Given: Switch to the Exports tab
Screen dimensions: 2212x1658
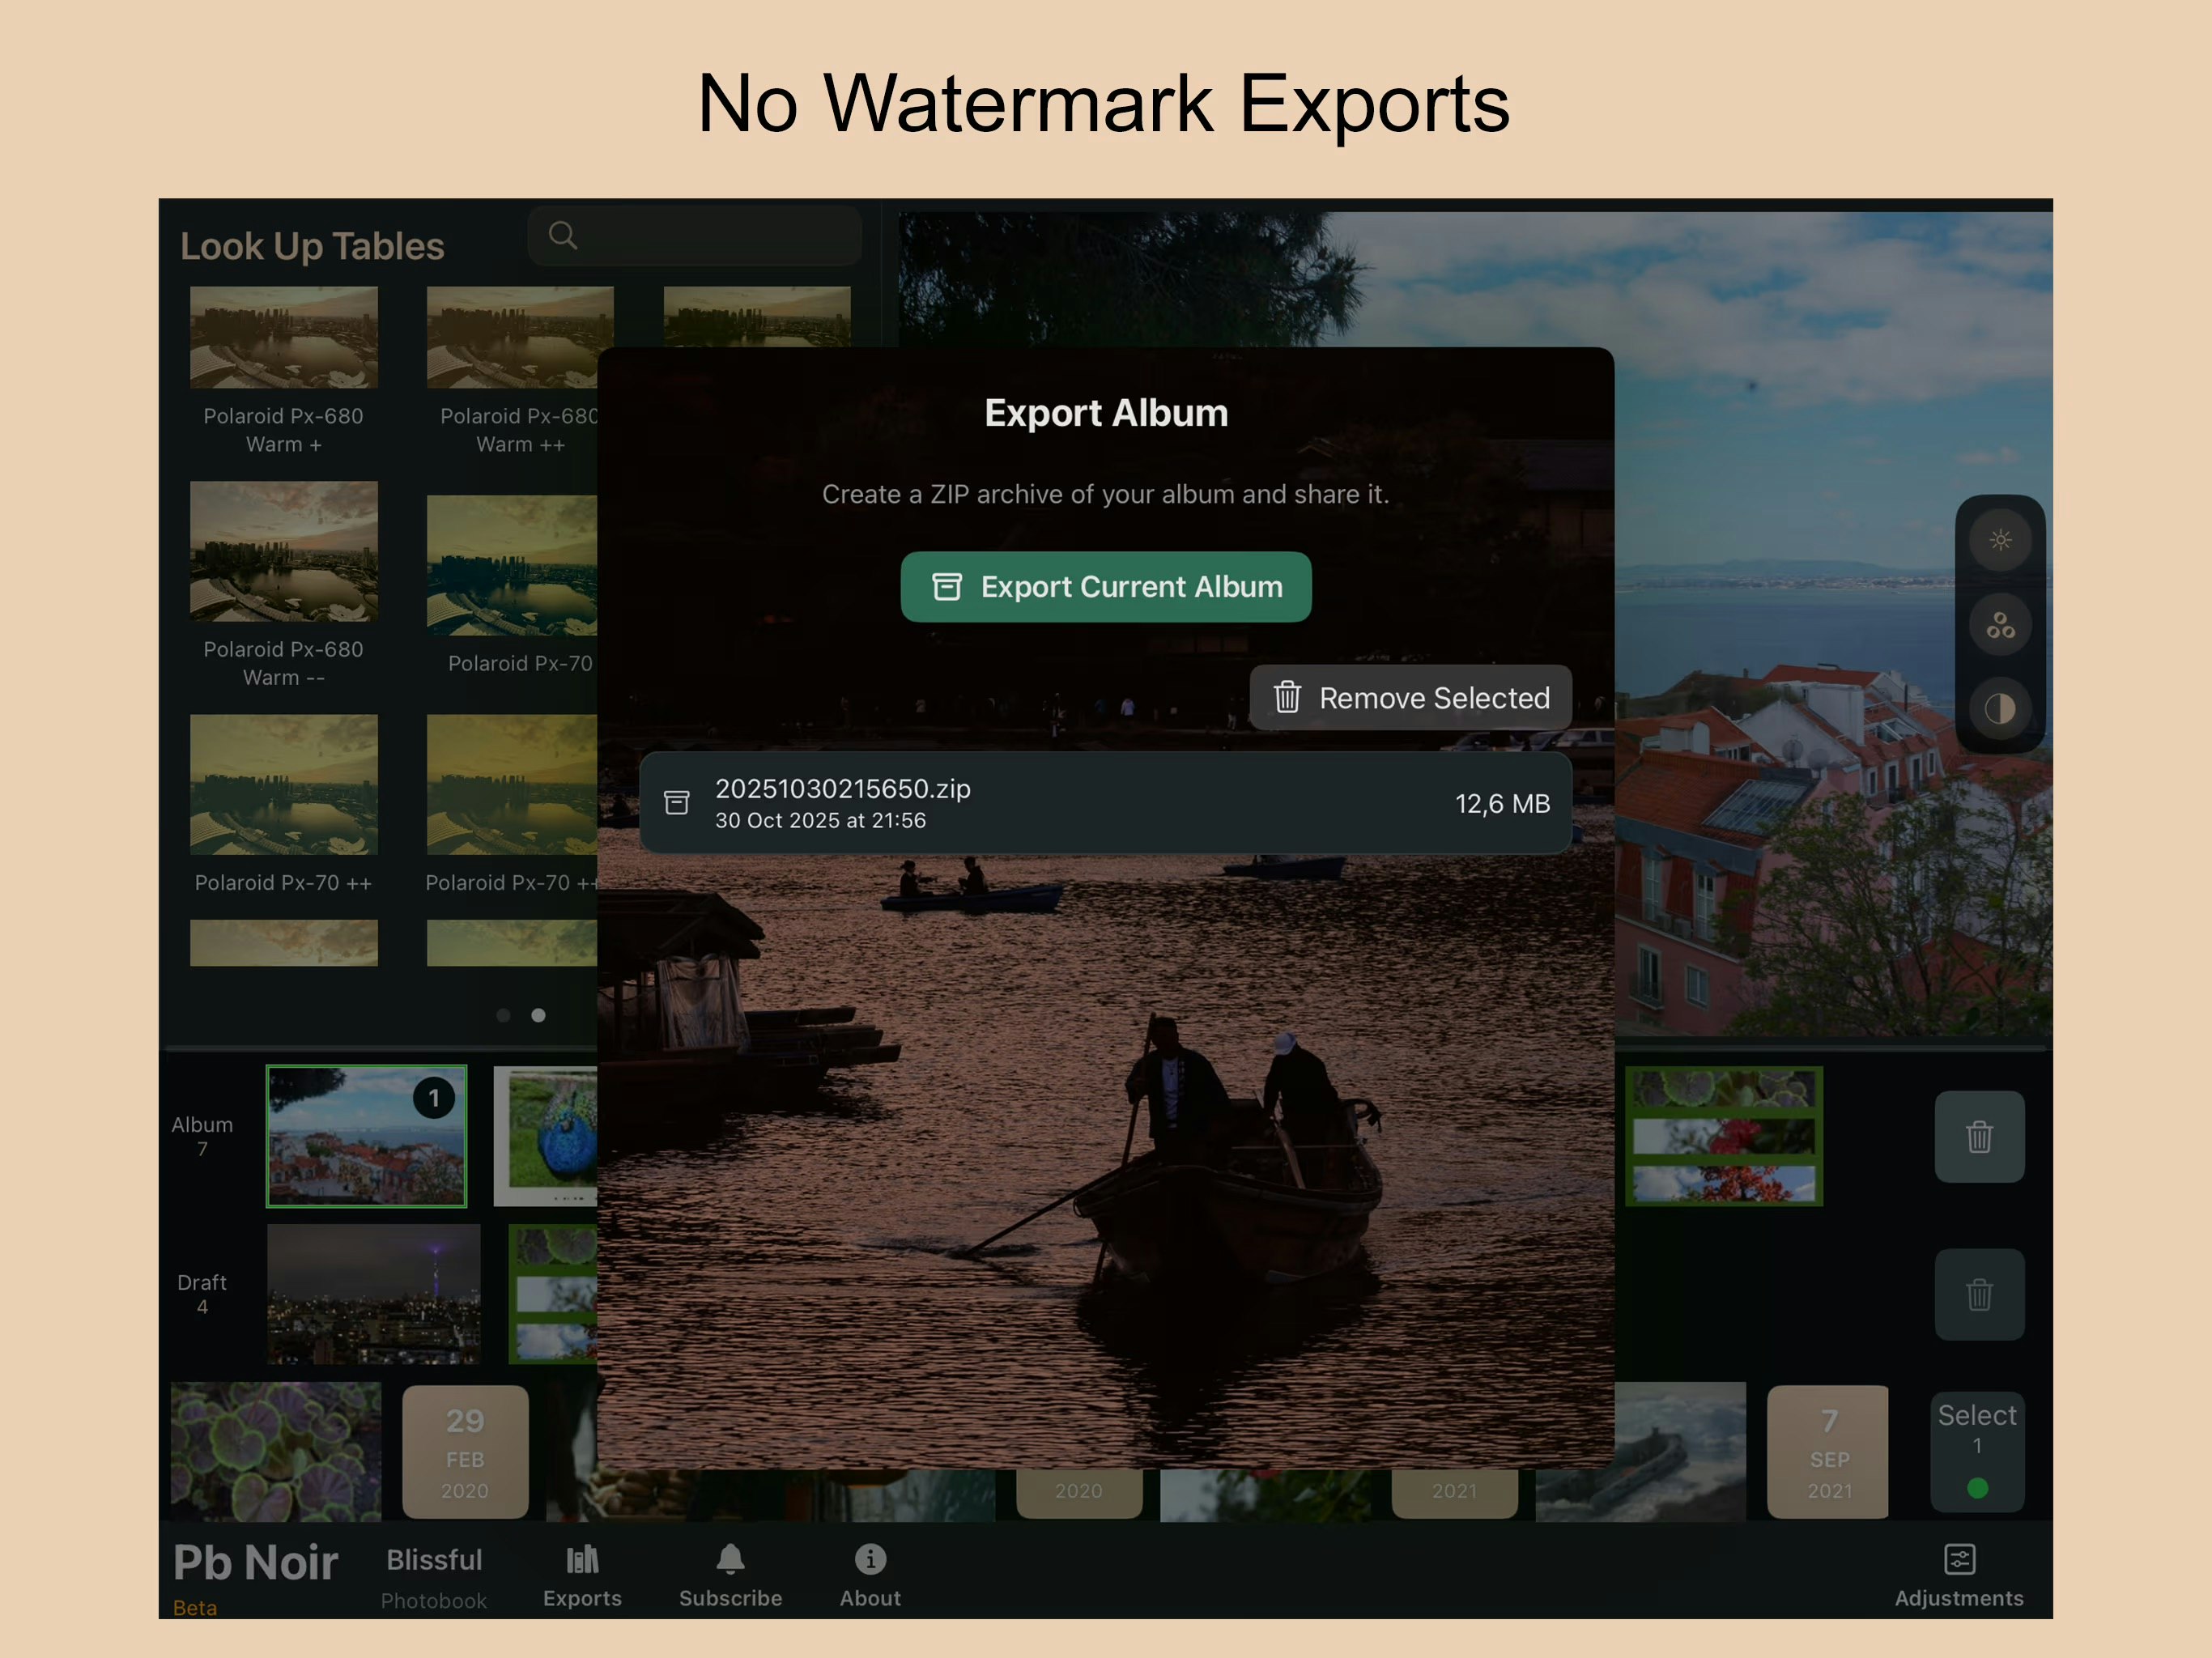Looking at the screenshot, I should click(583, 1570).
